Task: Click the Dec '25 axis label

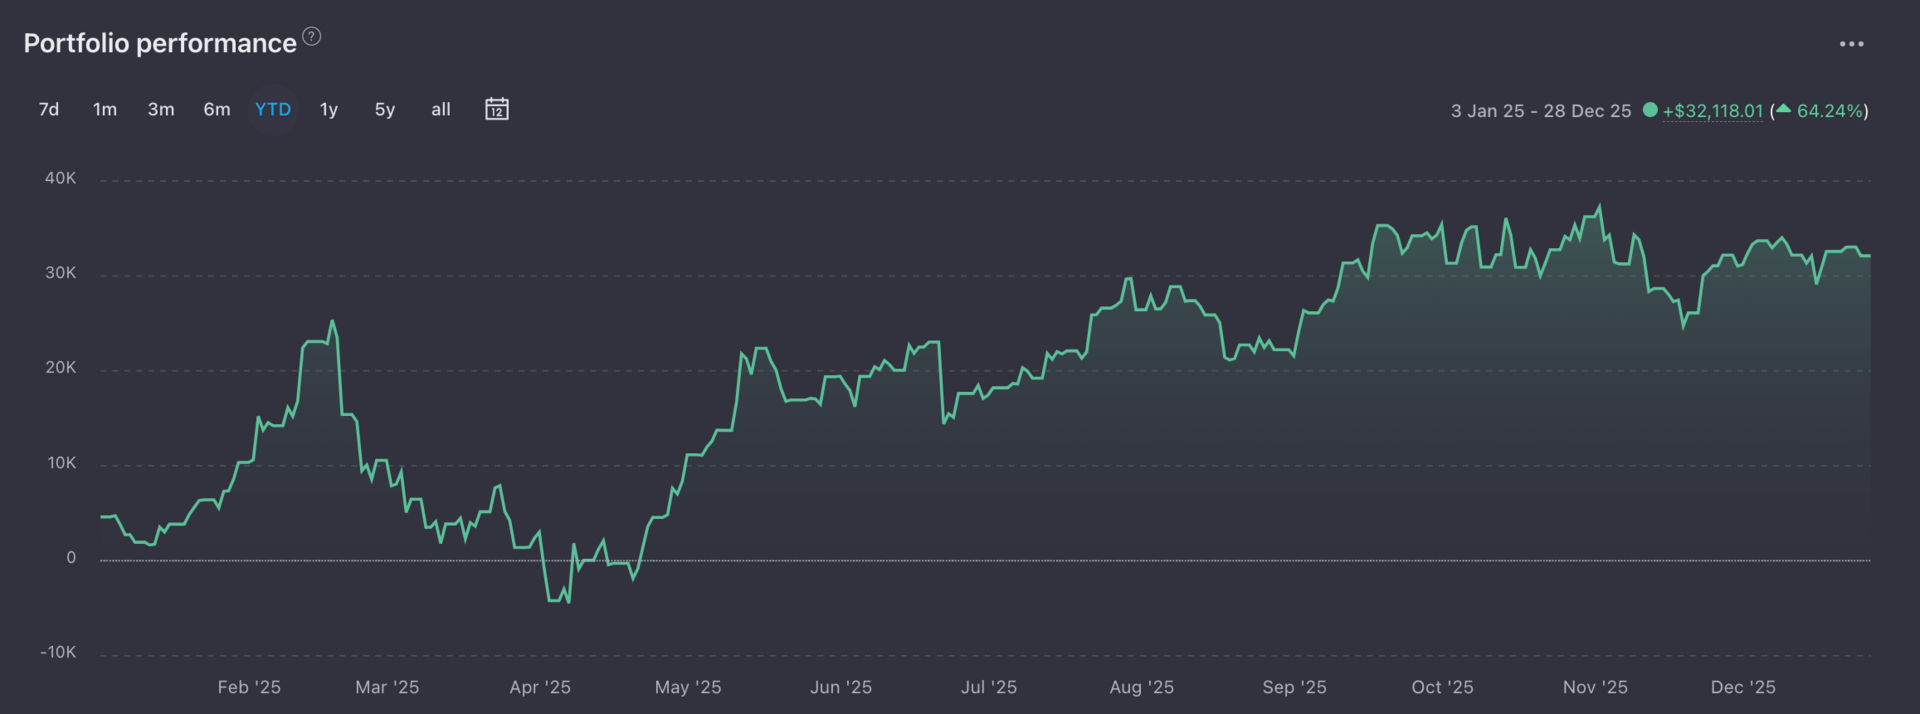Action: pos(1743,687)
